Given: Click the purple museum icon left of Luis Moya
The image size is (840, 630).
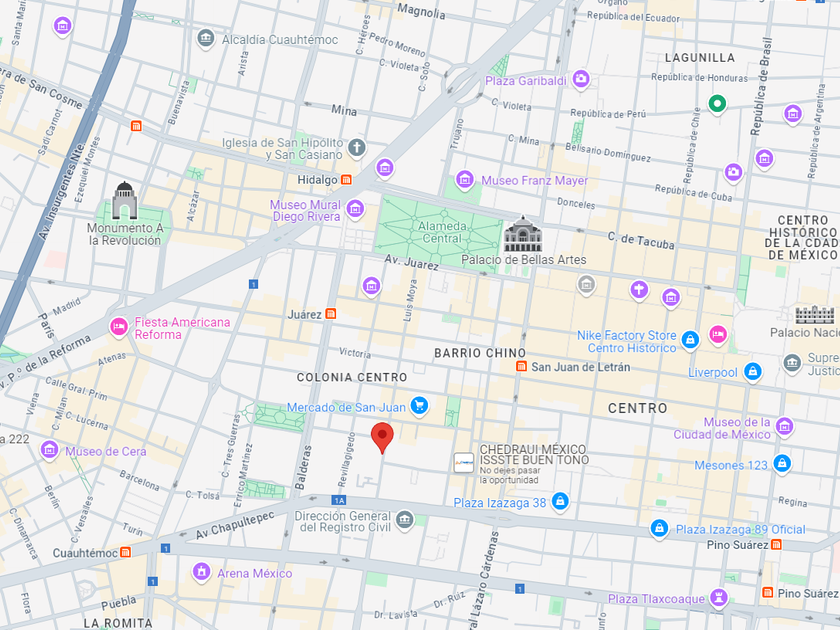Looking at the screenshot, I should tap(371, 286).
